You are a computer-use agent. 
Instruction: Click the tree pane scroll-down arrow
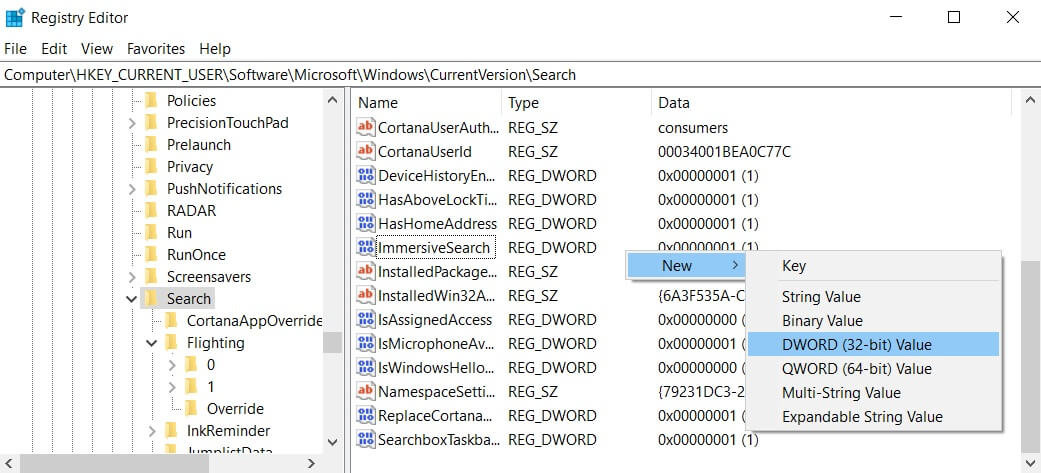click(x=332, y=441)
